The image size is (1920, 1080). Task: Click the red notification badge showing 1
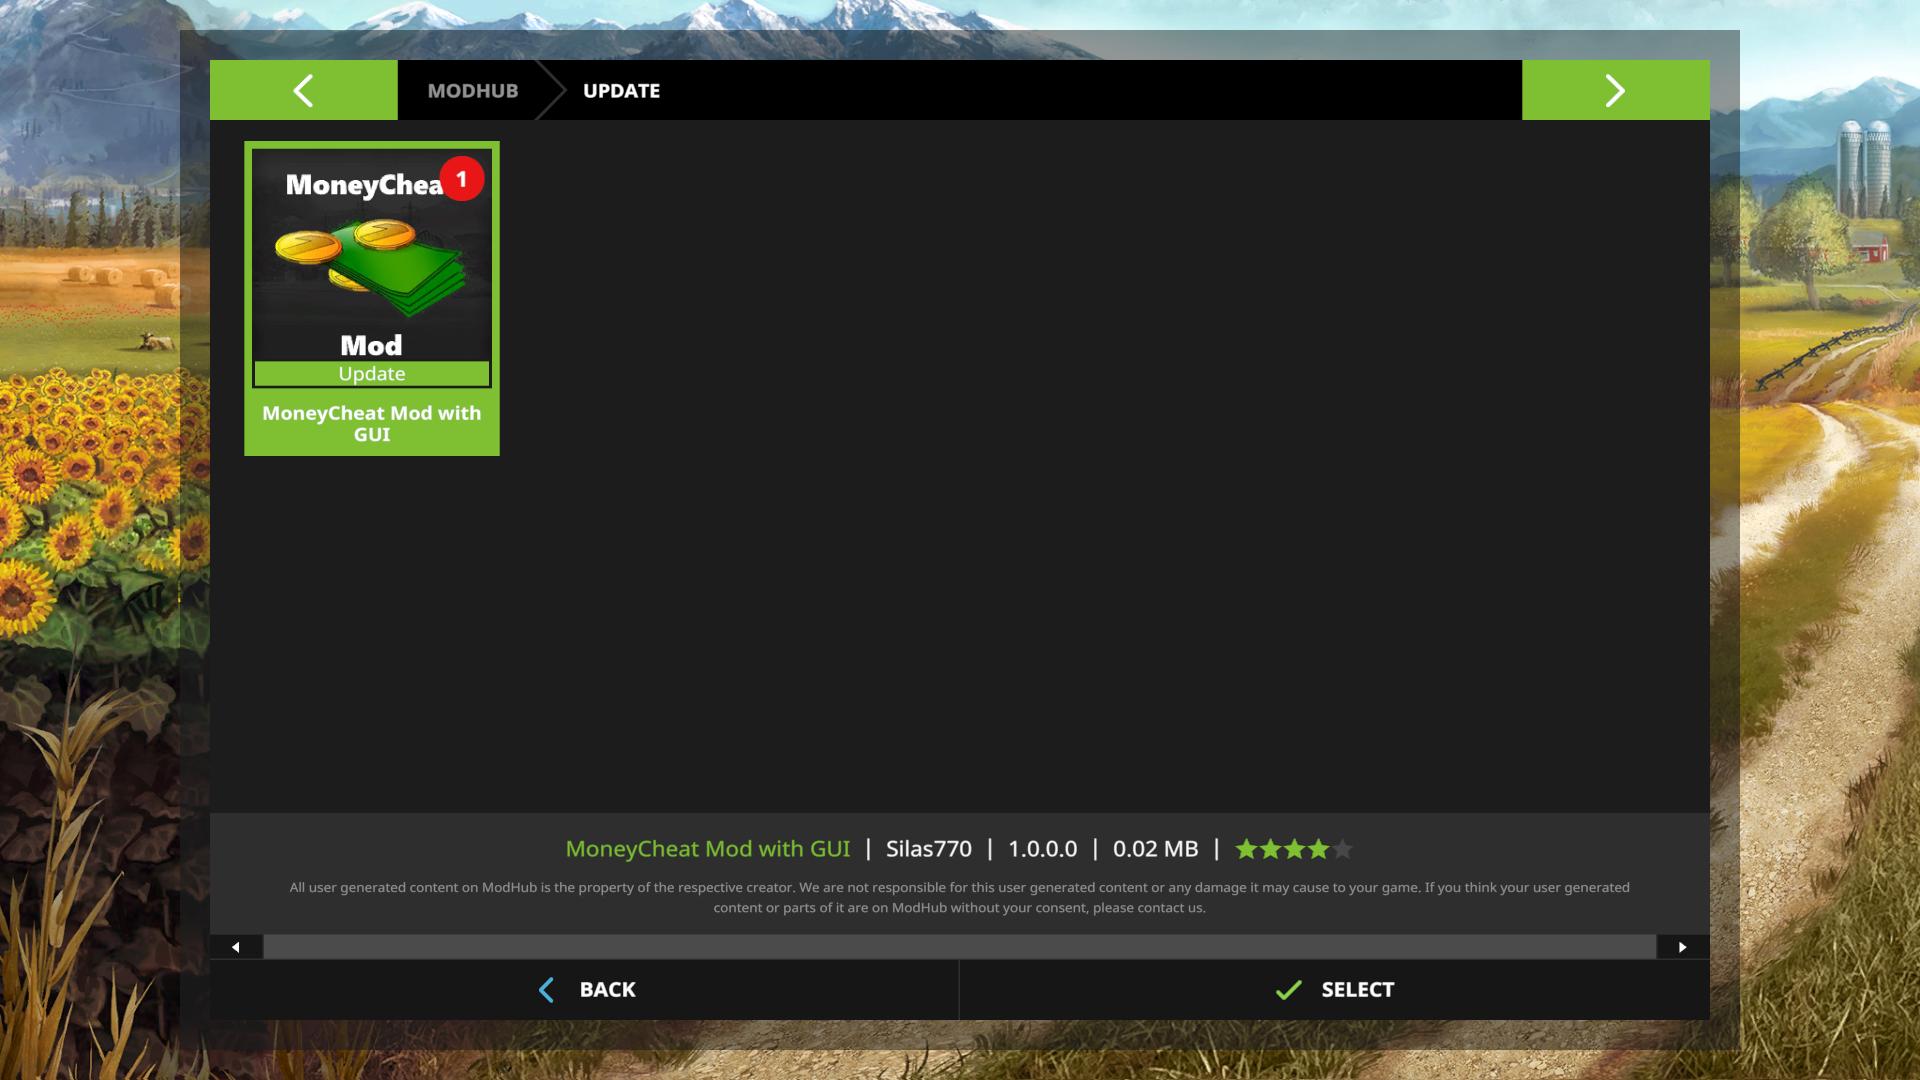[461, 179]
